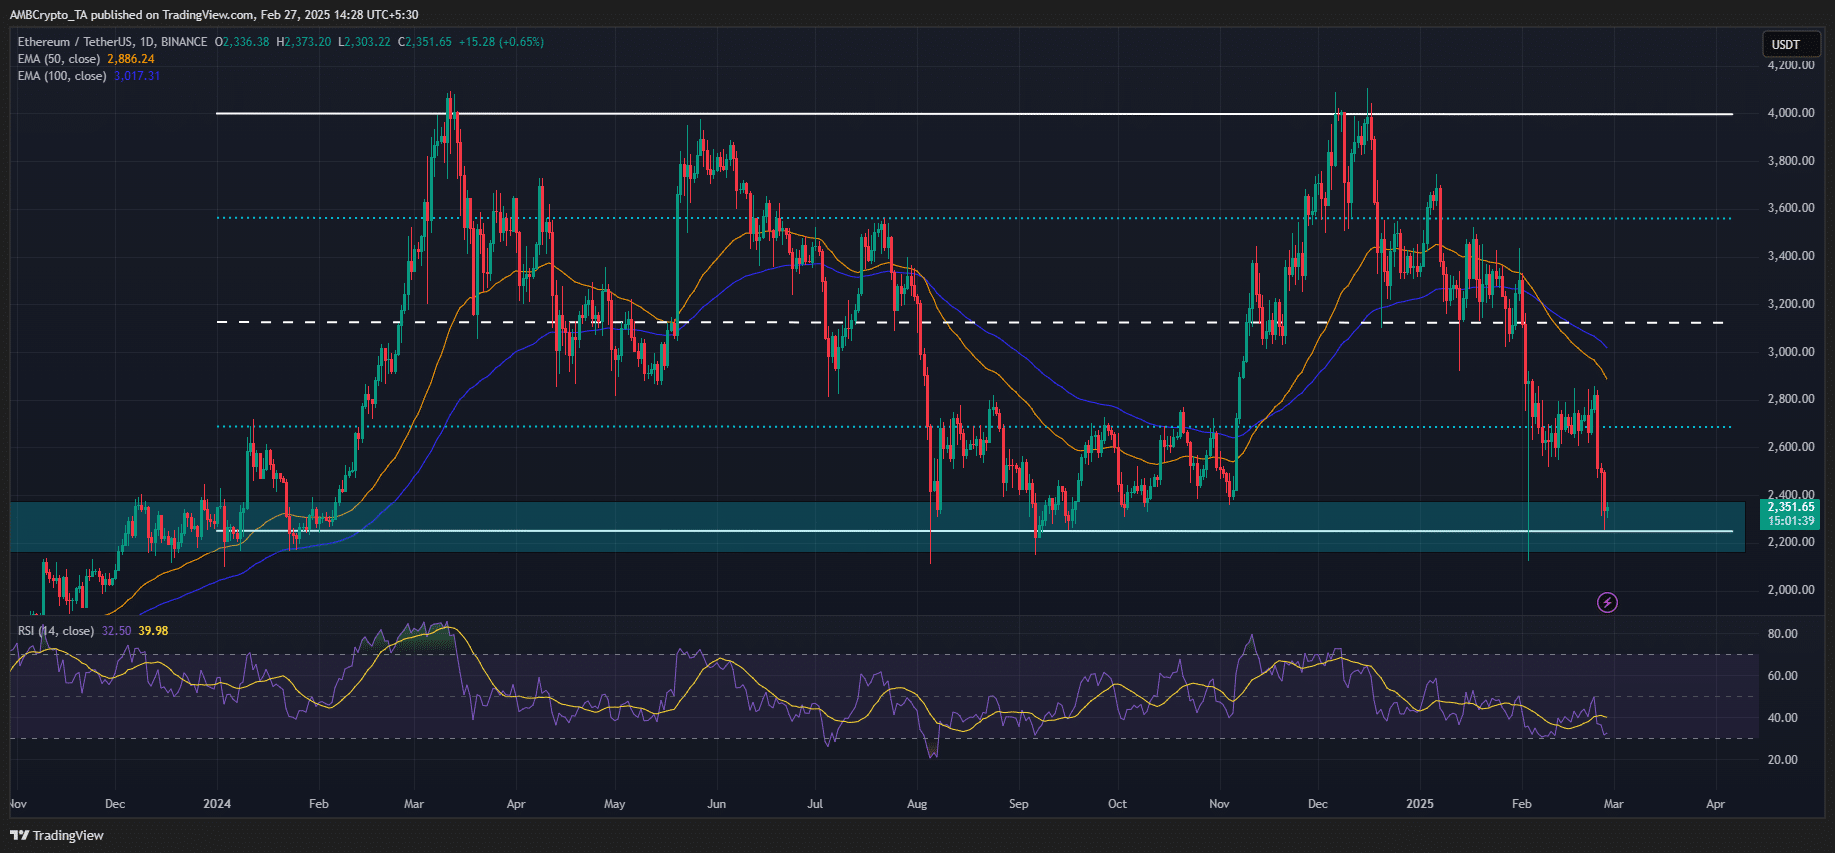Click the orange EMA value 2,886.24
Image resolution: width=1835 pixels, height=853 pixels.
(x=131, y=59)
